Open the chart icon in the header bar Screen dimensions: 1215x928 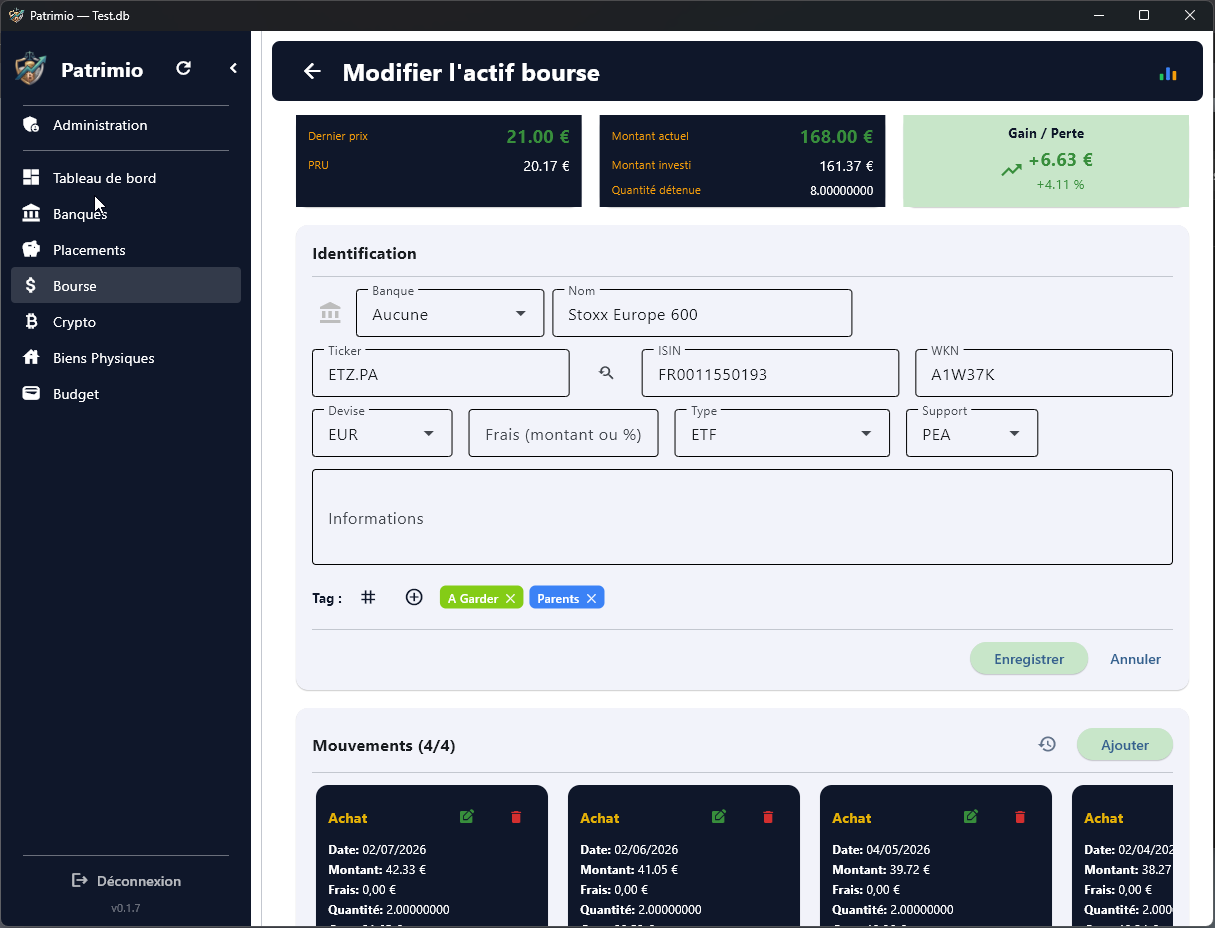click(1168, 73)
